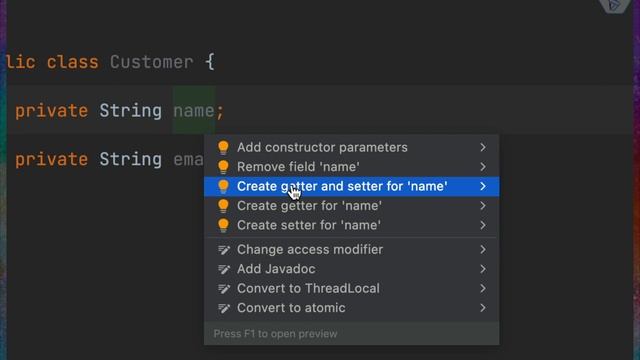640x360 pixels.
Task: Click the 'Customer' class name
Action: pos(151,62)
